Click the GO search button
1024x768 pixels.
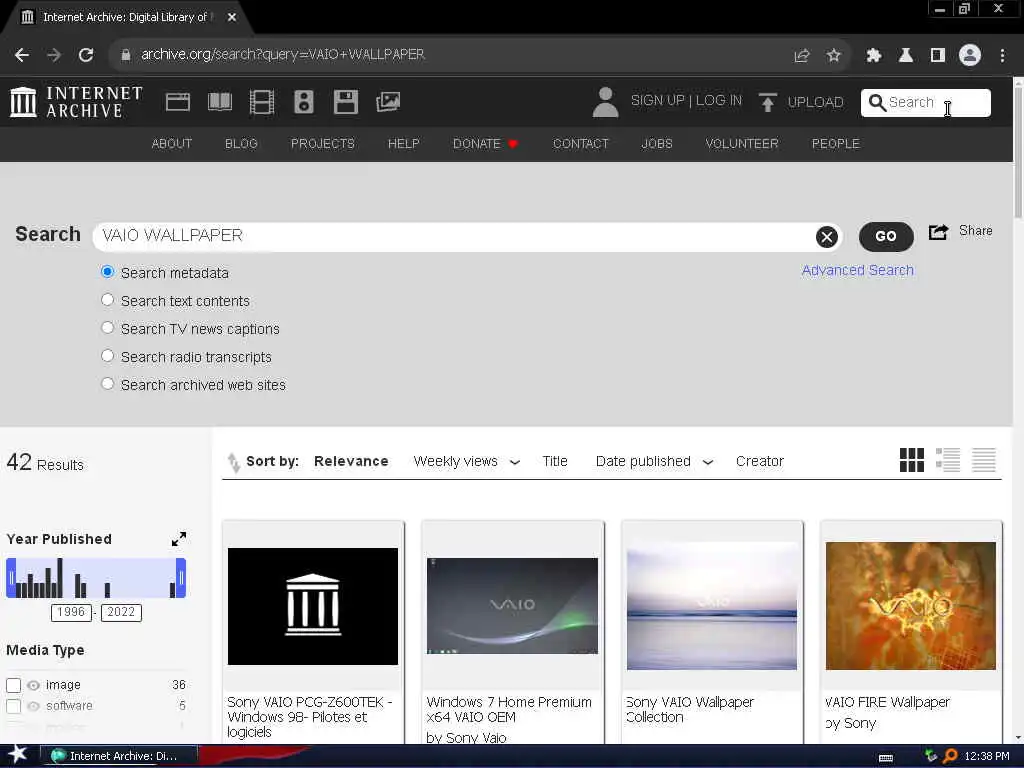[x=886, y=236]
